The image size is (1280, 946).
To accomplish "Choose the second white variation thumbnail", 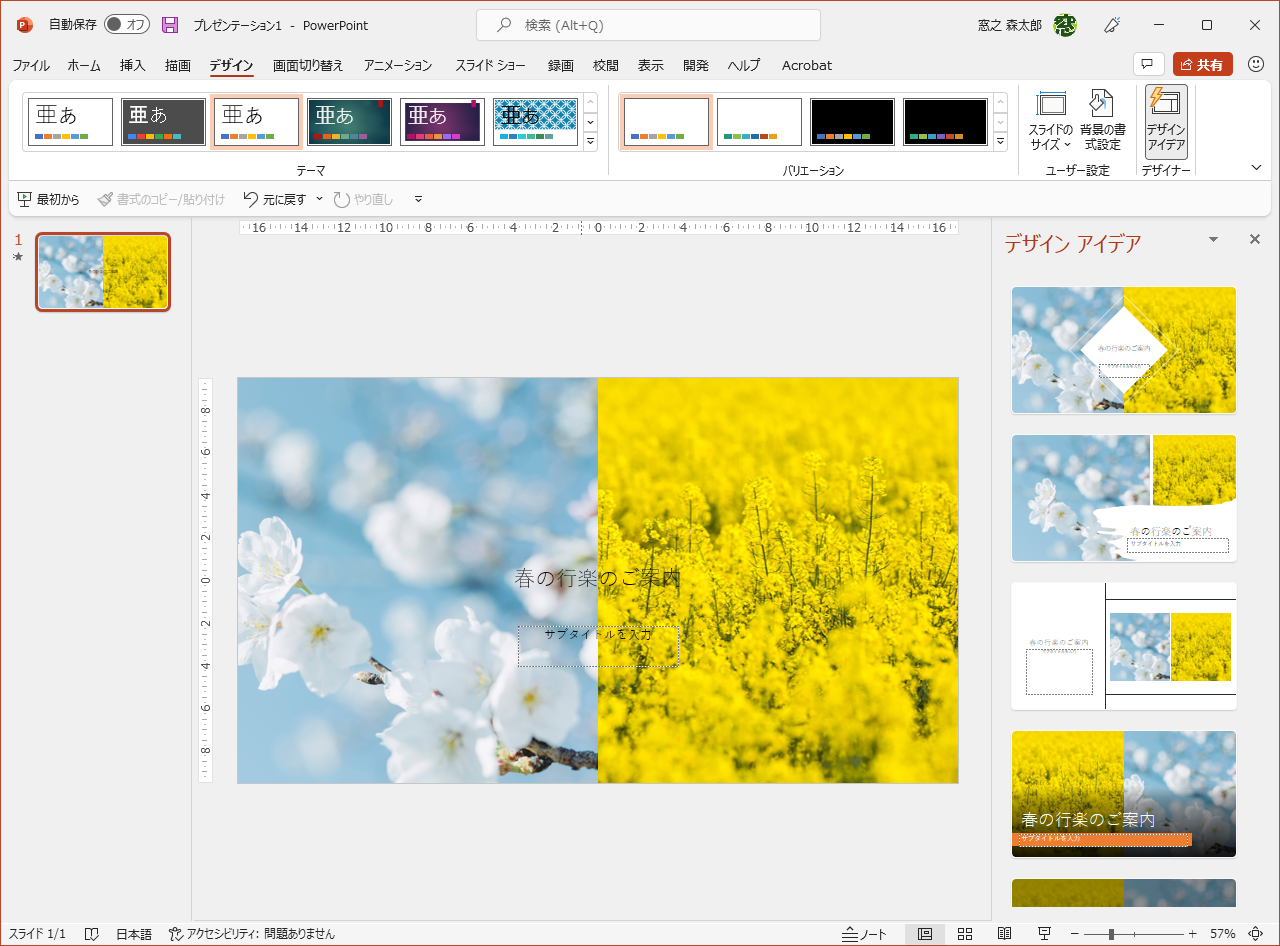I will click(759, 122).
